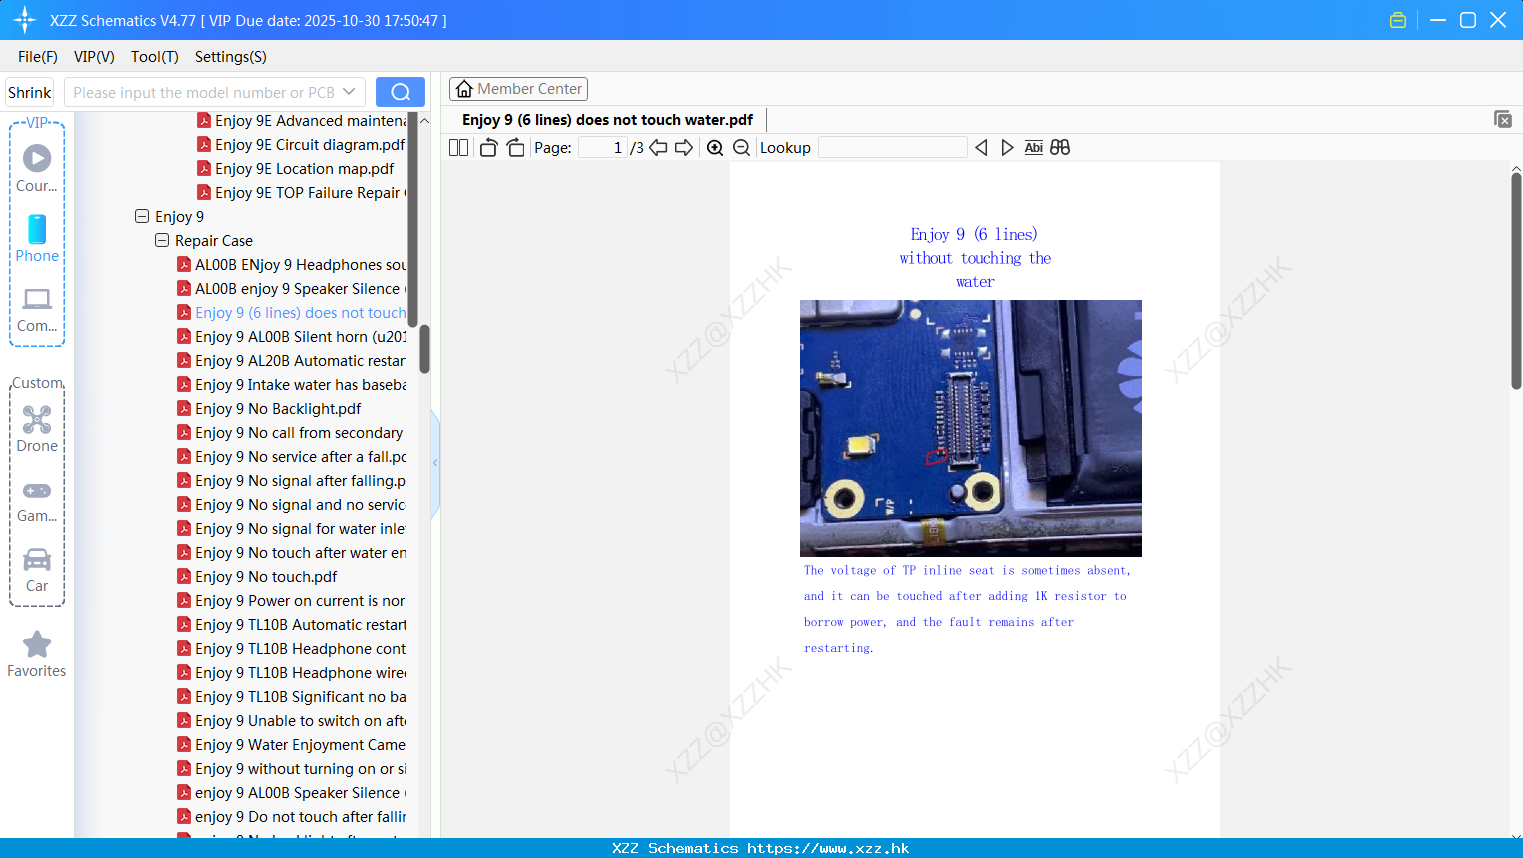Open Enjoy 9 No Backlight.pdf

[x=269, y=408]
